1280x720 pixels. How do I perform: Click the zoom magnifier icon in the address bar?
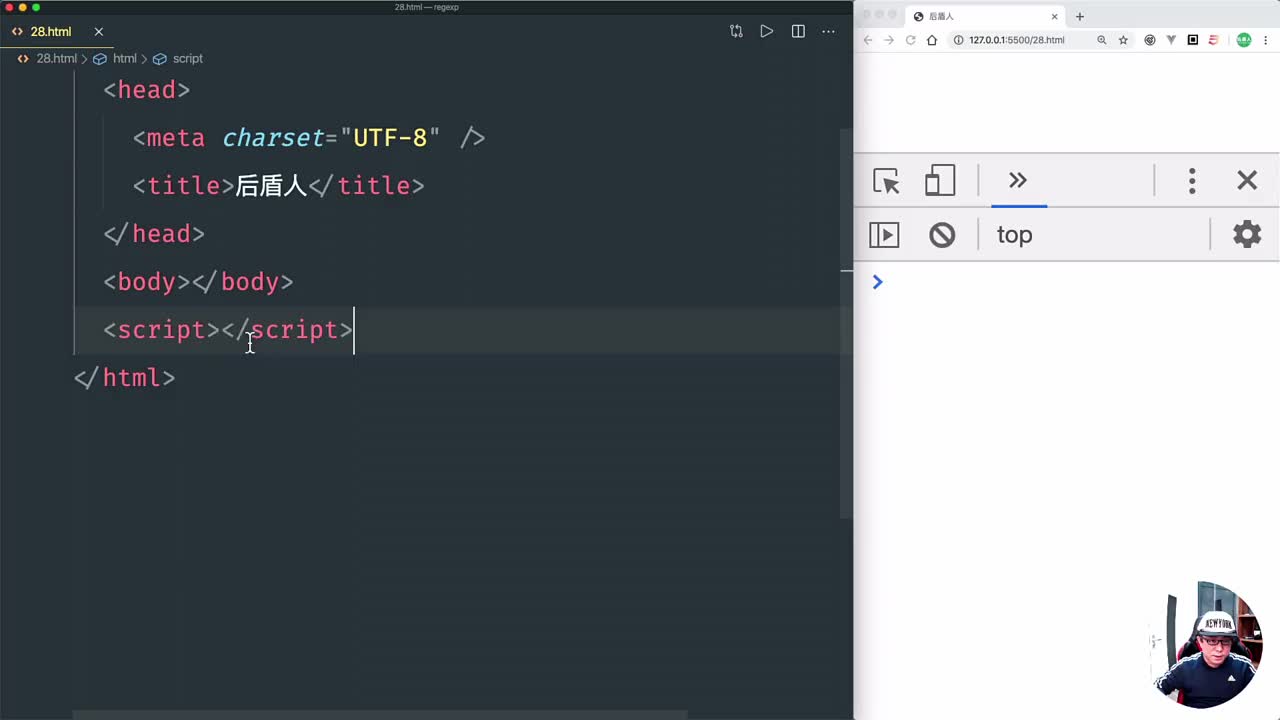click(x=1102, y=40)
